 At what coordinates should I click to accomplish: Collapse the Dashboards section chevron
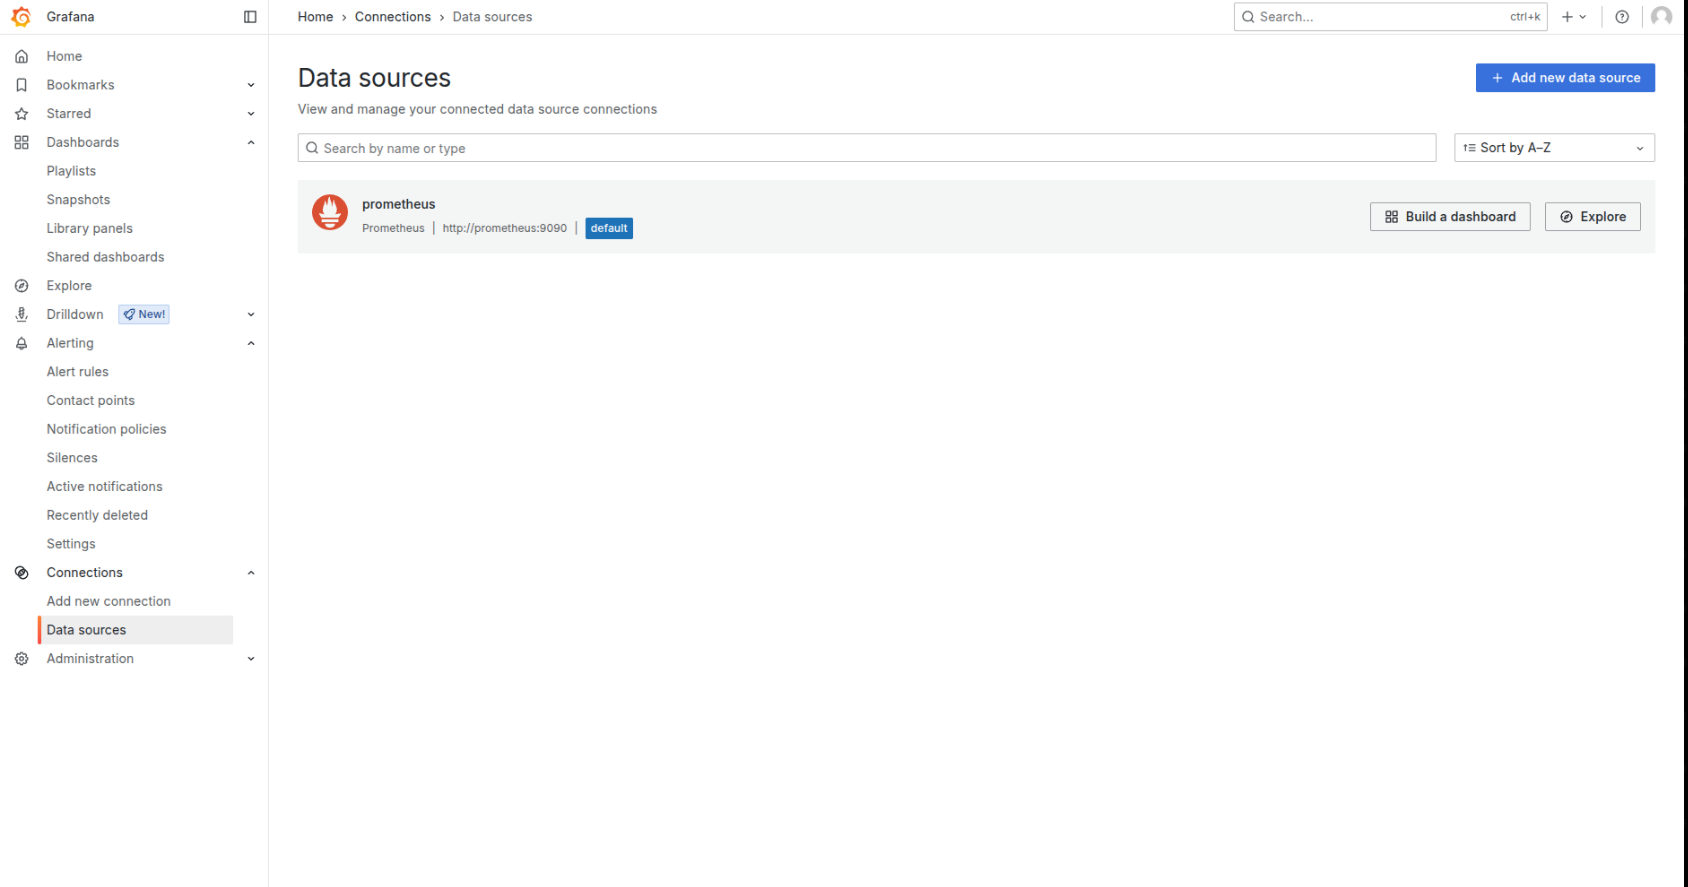click(251, 143)
